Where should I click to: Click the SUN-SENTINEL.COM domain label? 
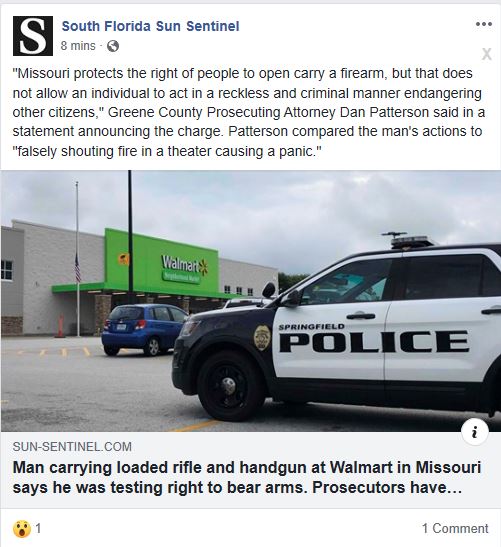click(72, 447)
